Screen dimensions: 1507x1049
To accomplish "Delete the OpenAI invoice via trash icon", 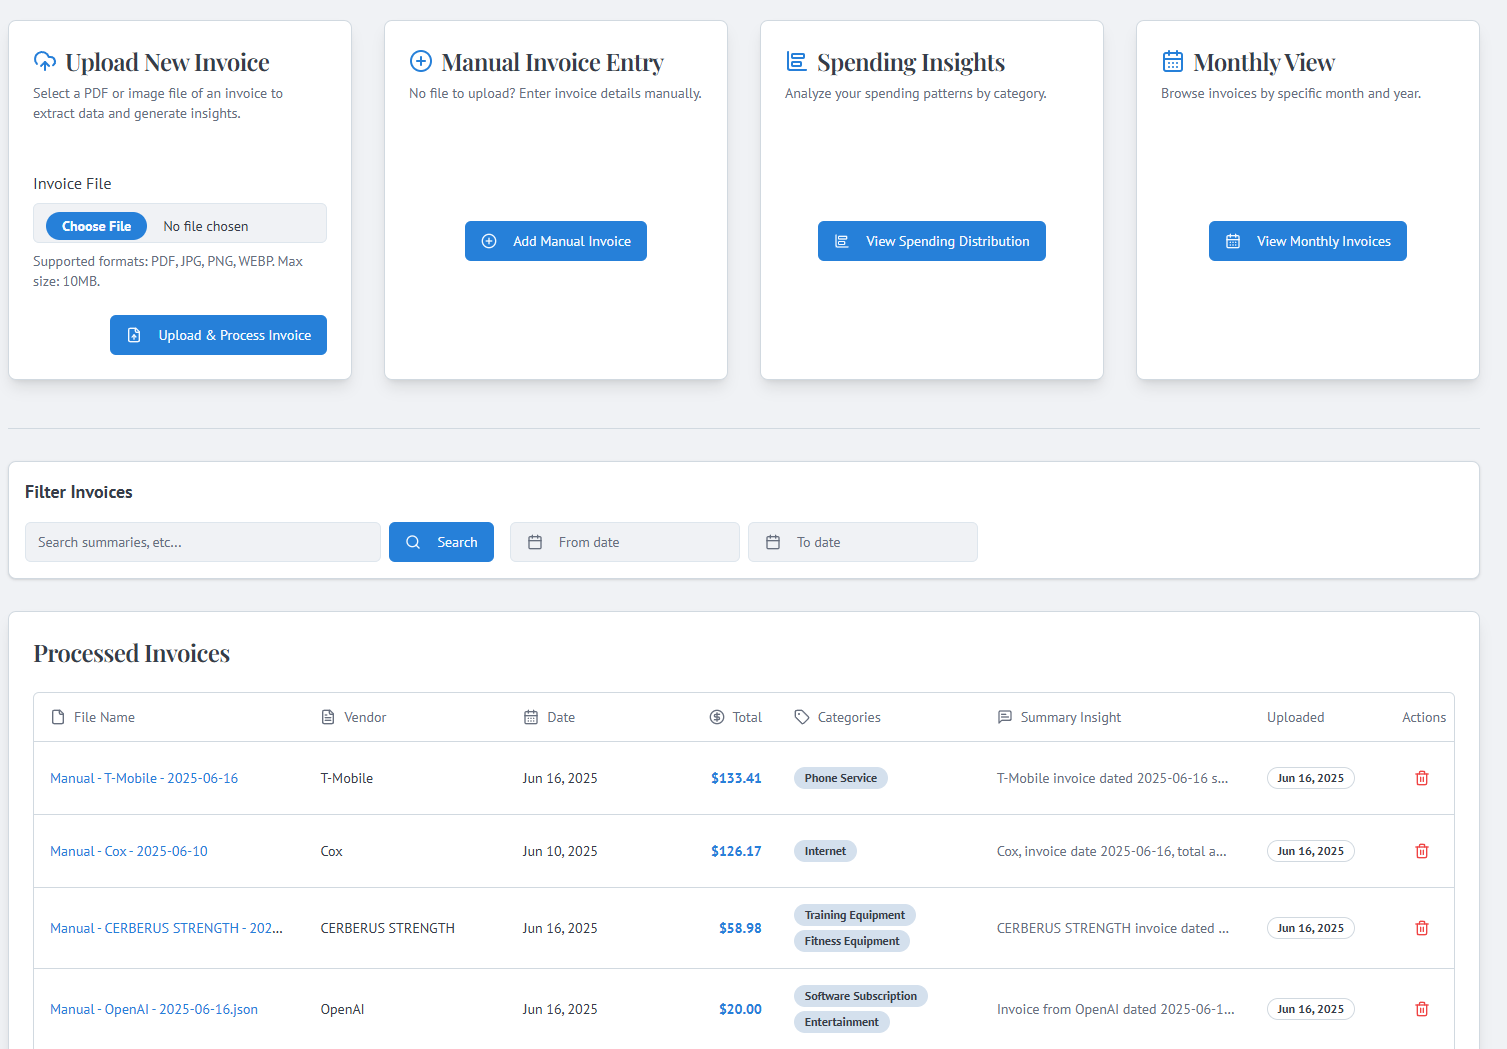I will [x=1422, y=1009].
